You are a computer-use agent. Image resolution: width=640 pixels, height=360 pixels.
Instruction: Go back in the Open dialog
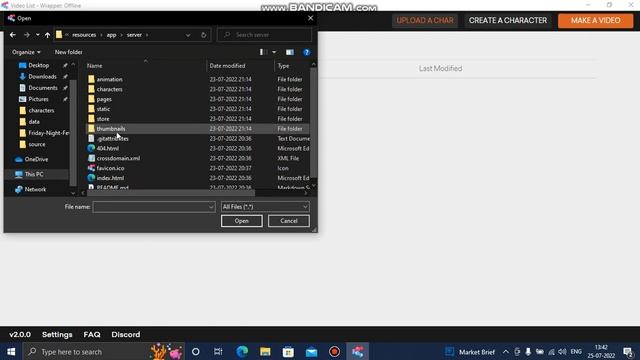pos(13,35)
